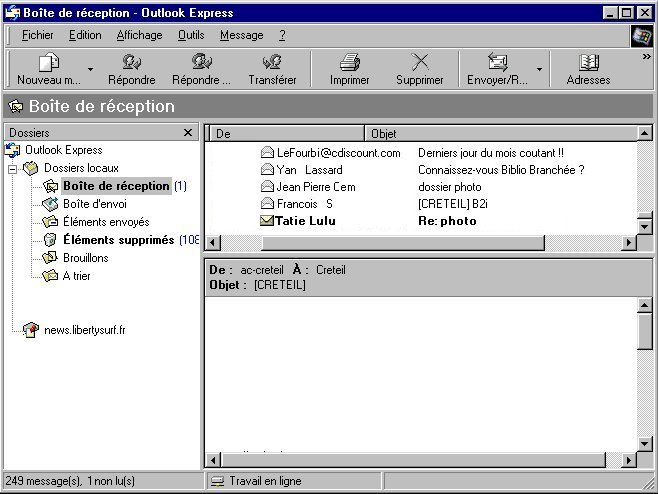658x494 pixels.
Task: Select the Brouillons folder
Action: tap(86, 258)
